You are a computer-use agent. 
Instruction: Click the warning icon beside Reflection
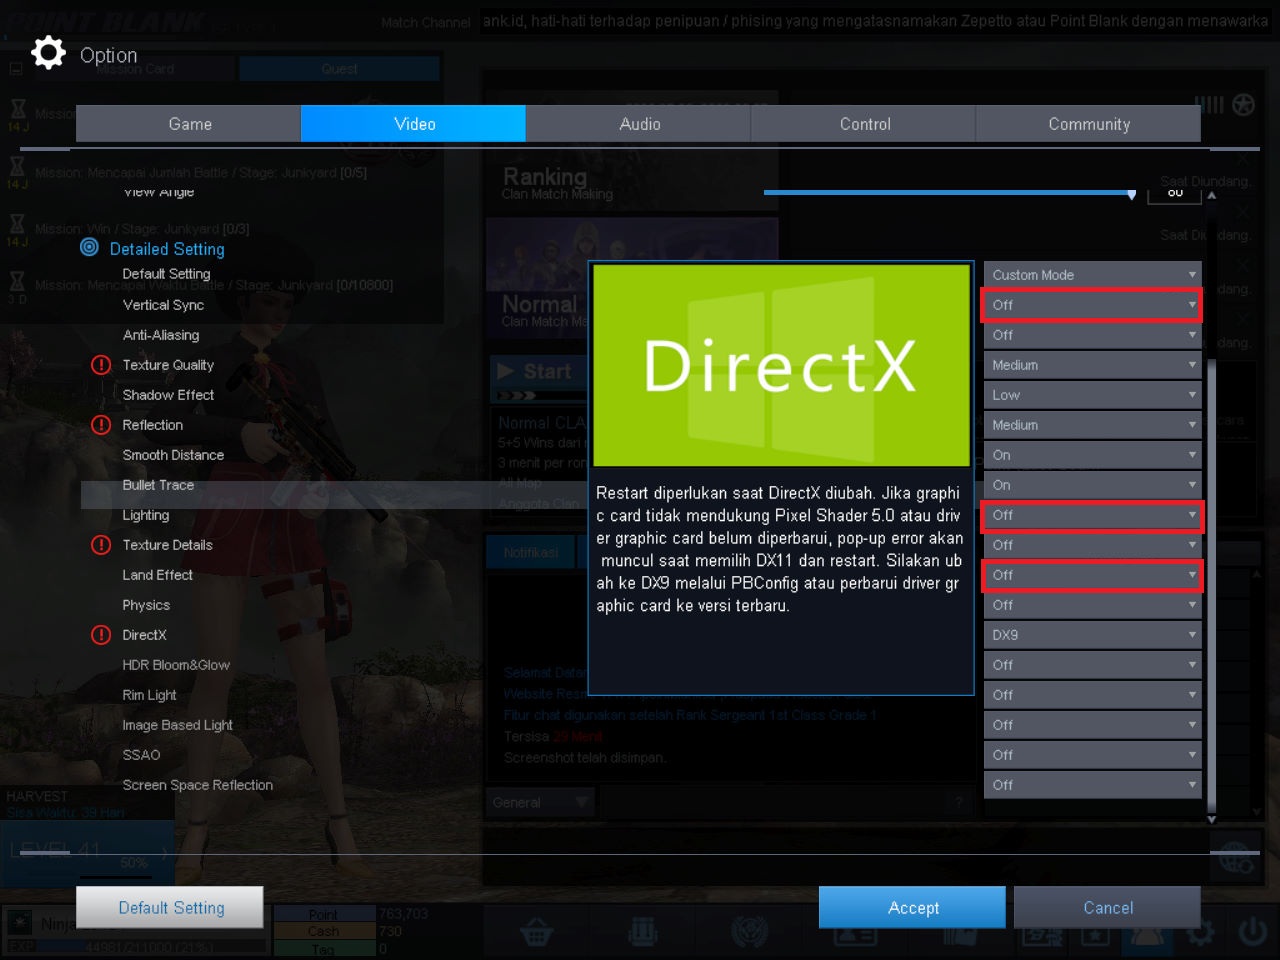tap(101, 425)
